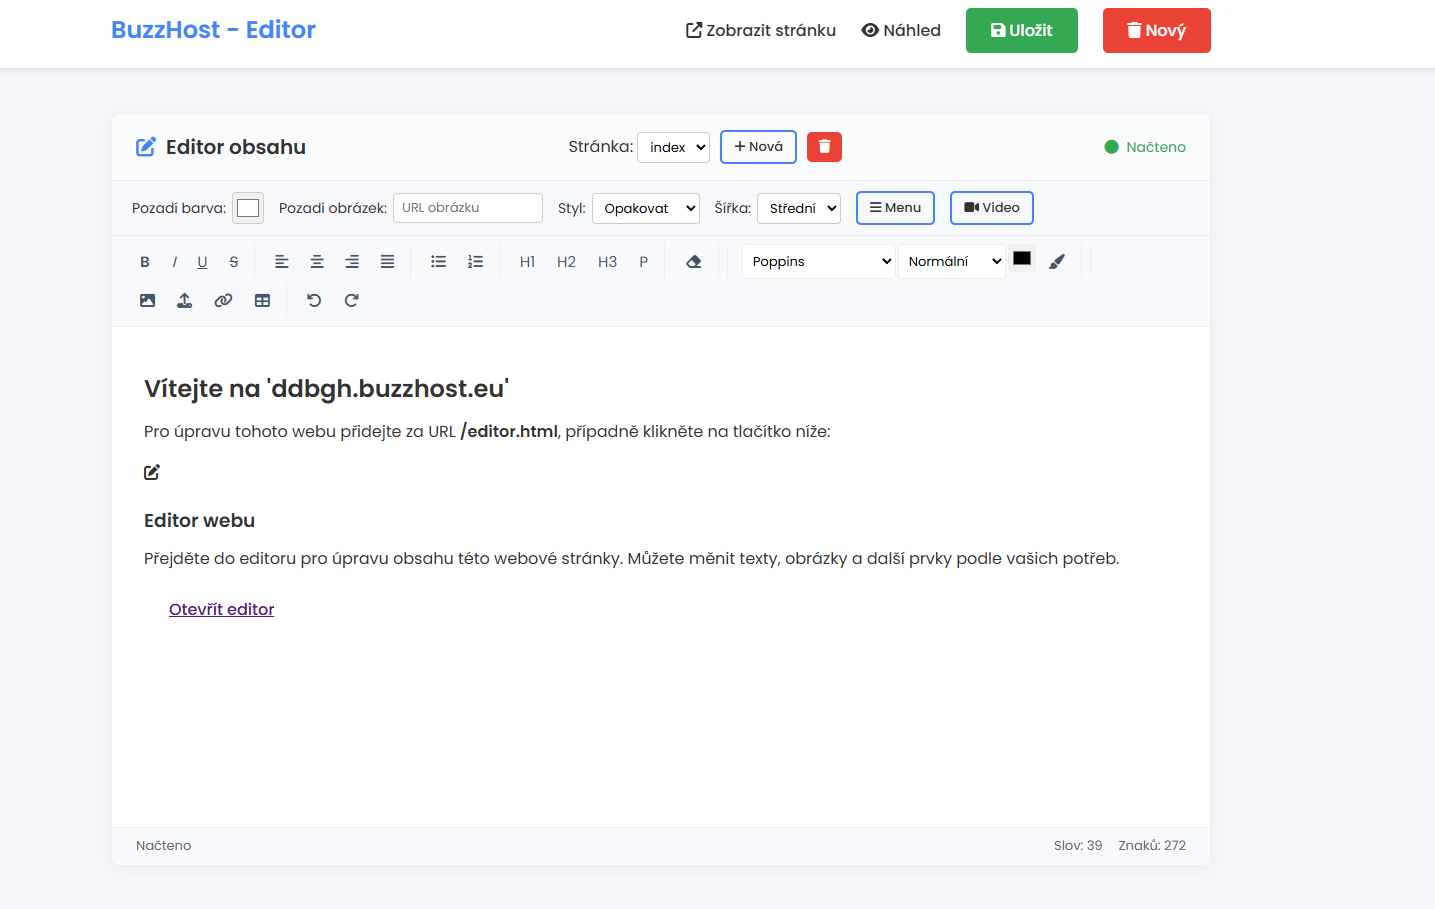
Task: Apply paragraph P style
Action: click(x=644, y=262)
